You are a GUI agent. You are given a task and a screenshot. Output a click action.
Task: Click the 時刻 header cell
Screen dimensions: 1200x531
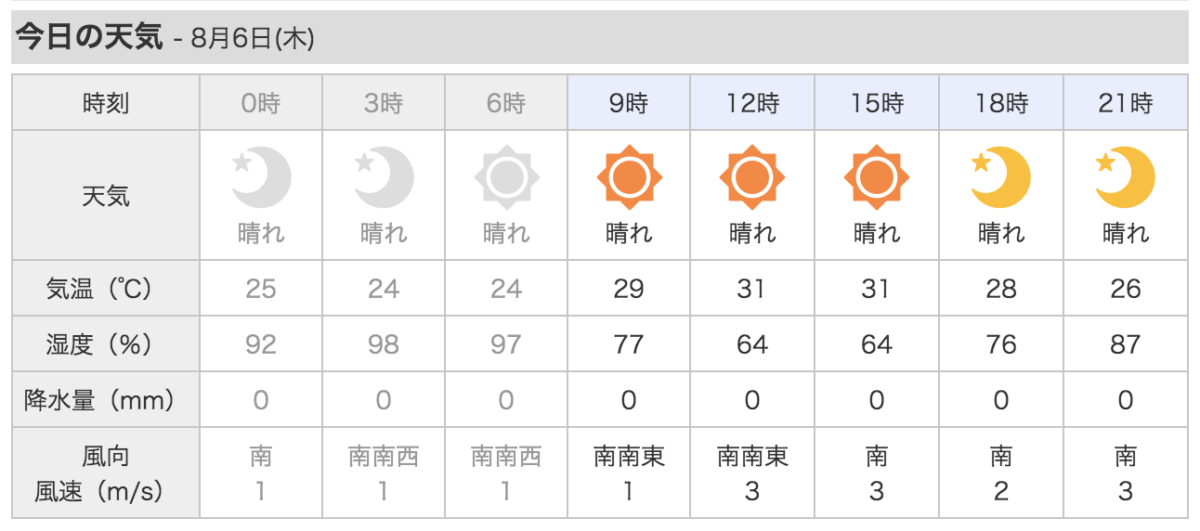(105, 102)
